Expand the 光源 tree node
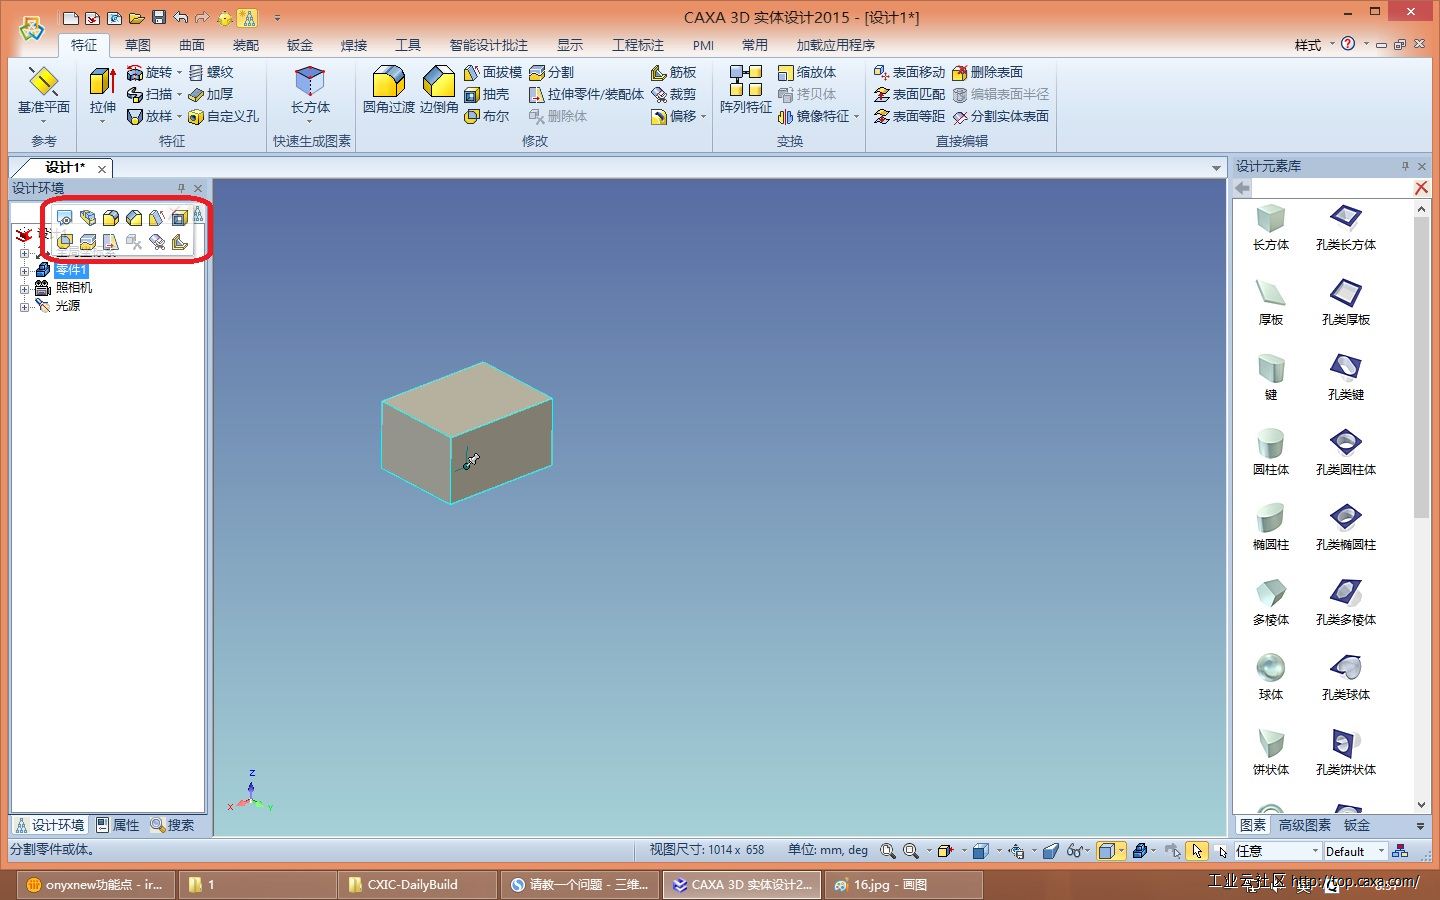The height and width of the screenshot is (900, 1440). pos(24,307)
